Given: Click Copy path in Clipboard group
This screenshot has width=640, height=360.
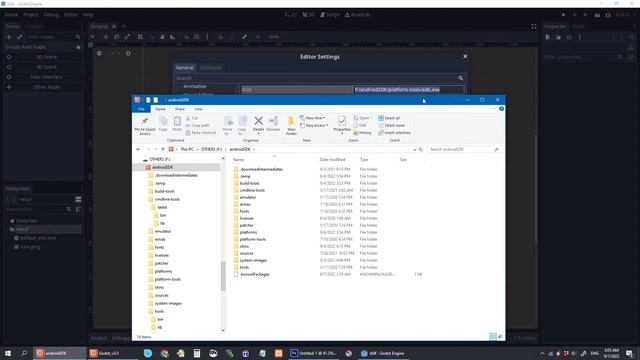Looking at the screenshot, I should [198, 125].
